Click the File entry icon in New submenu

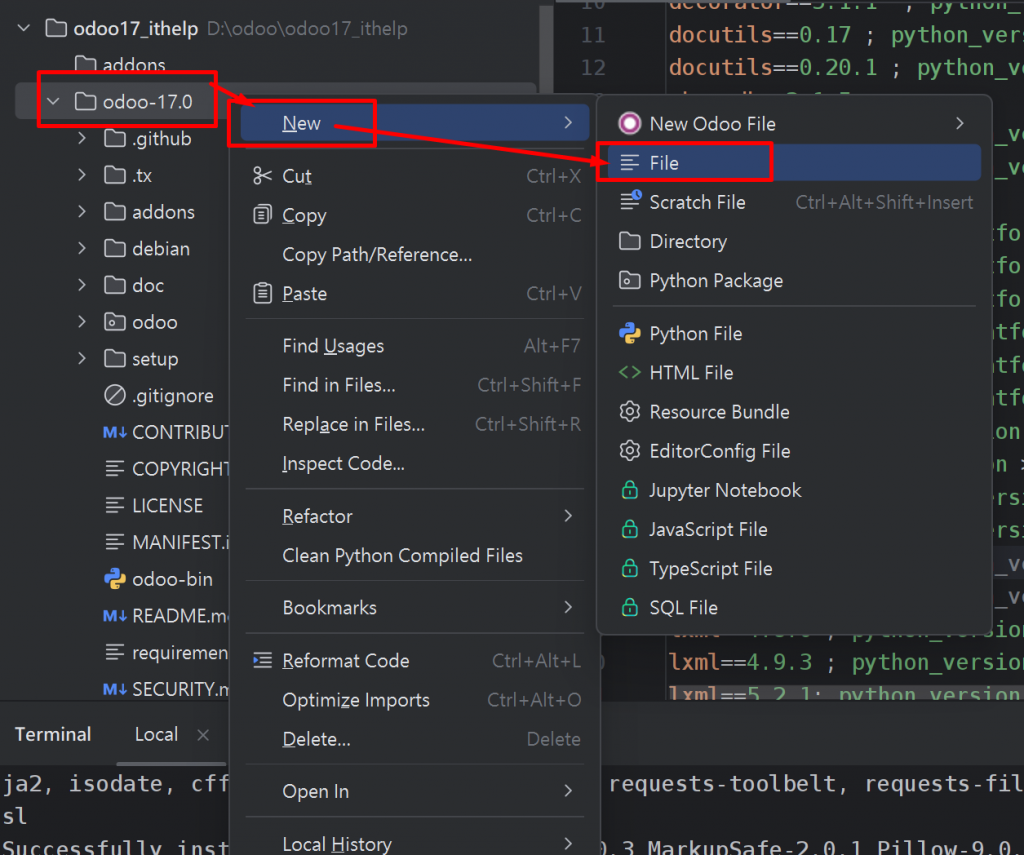(630, 163)
